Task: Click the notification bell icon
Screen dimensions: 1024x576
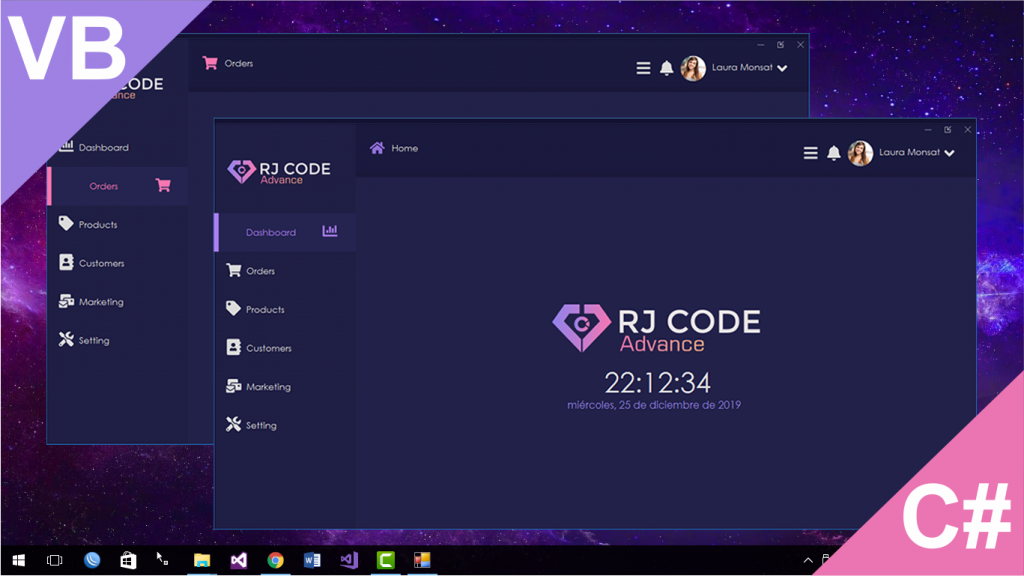Action: (835, 153)
